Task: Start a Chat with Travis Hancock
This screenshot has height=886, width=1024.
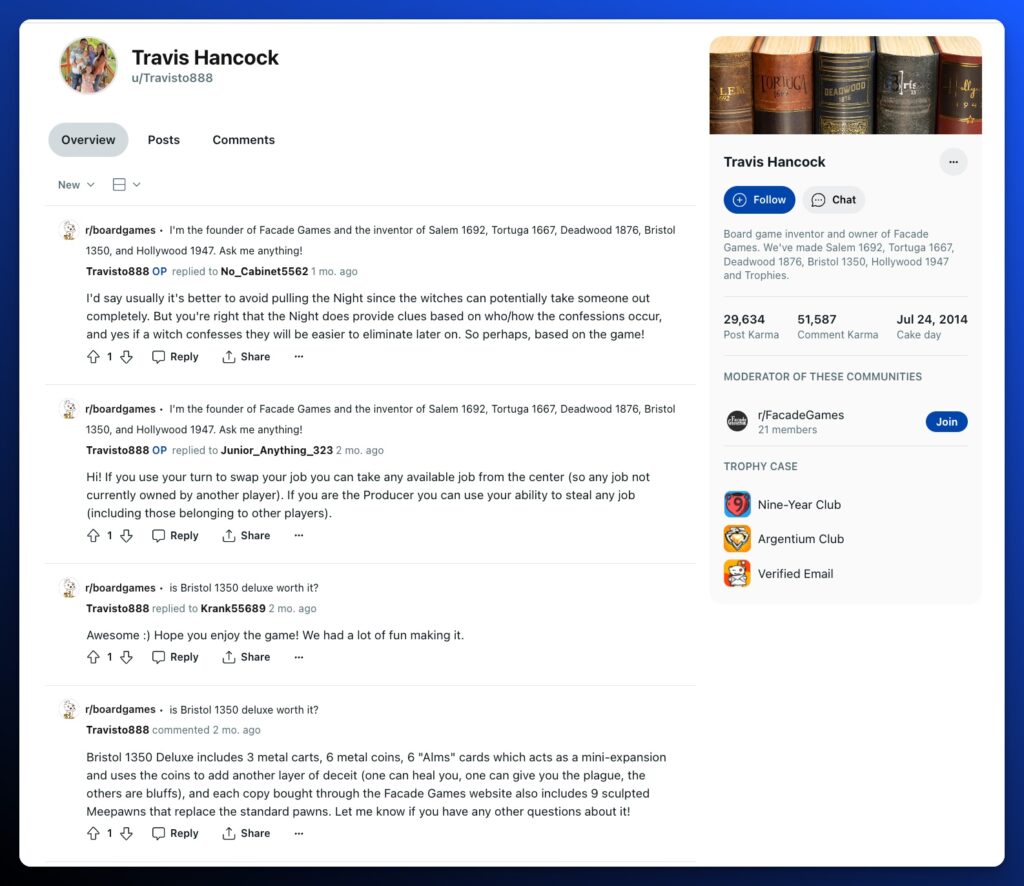Action: [x=833, y=200]
